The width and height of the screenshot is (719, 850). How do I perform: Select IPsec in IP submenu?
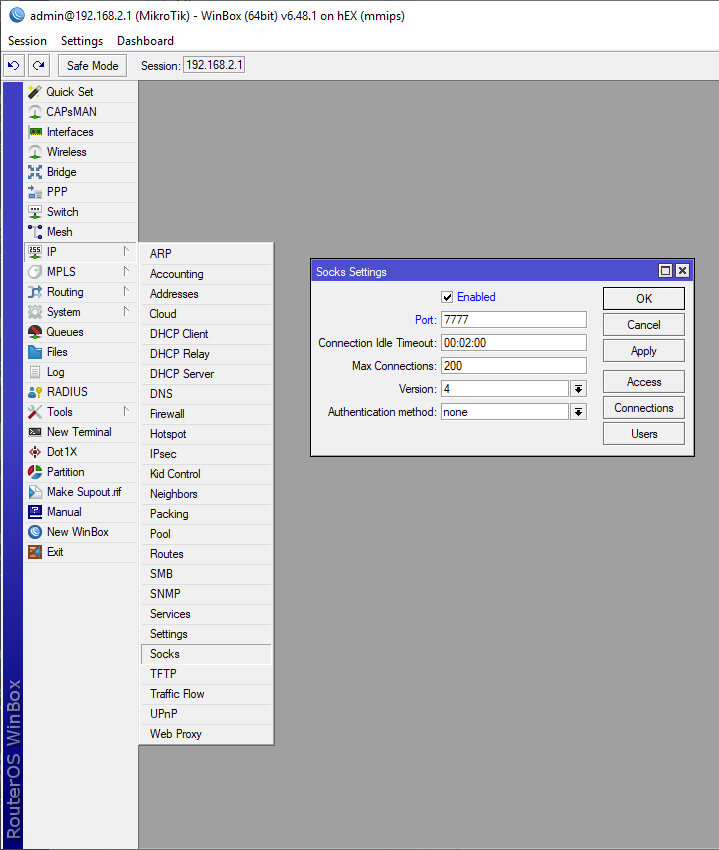206,454
